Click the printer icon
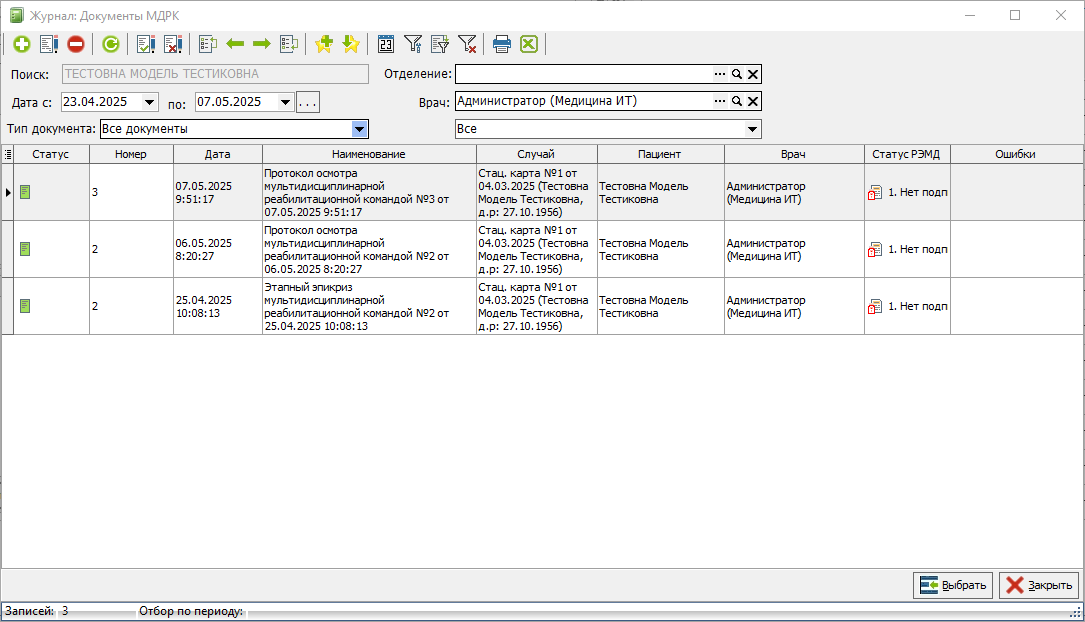 click(502, 44)
